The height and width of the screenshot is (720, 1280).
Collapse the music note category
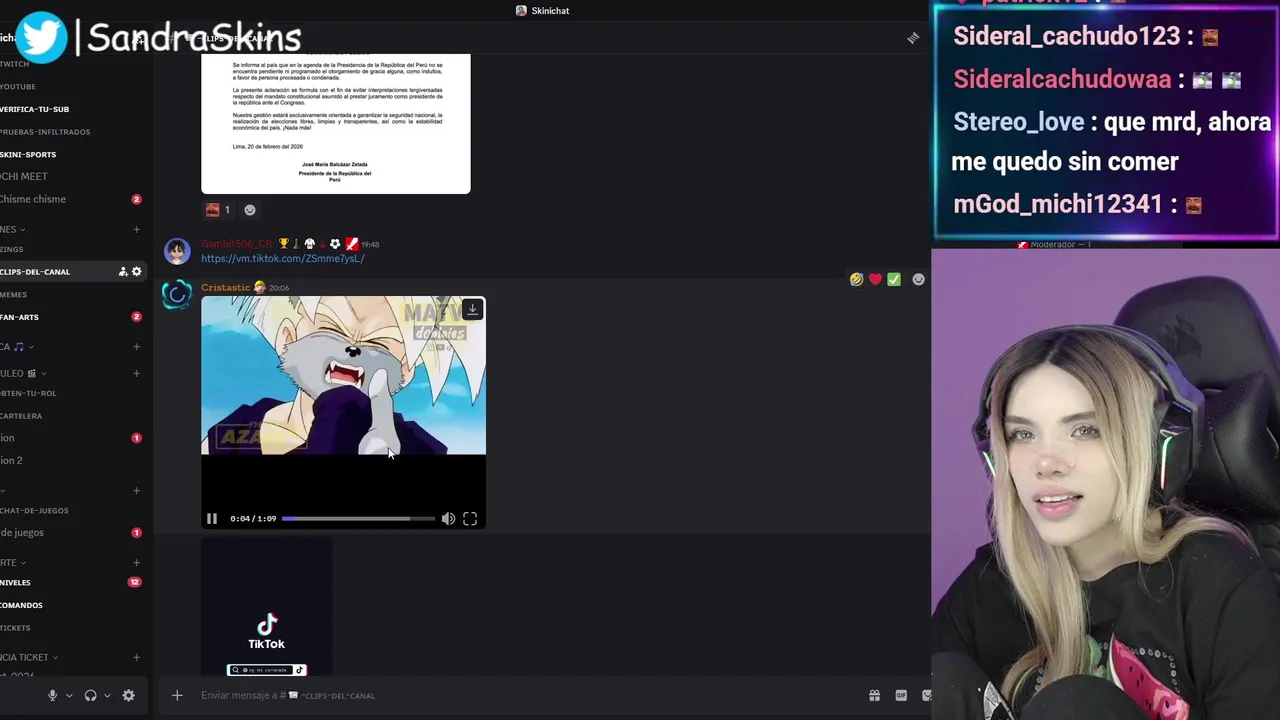tap(17, 346)
